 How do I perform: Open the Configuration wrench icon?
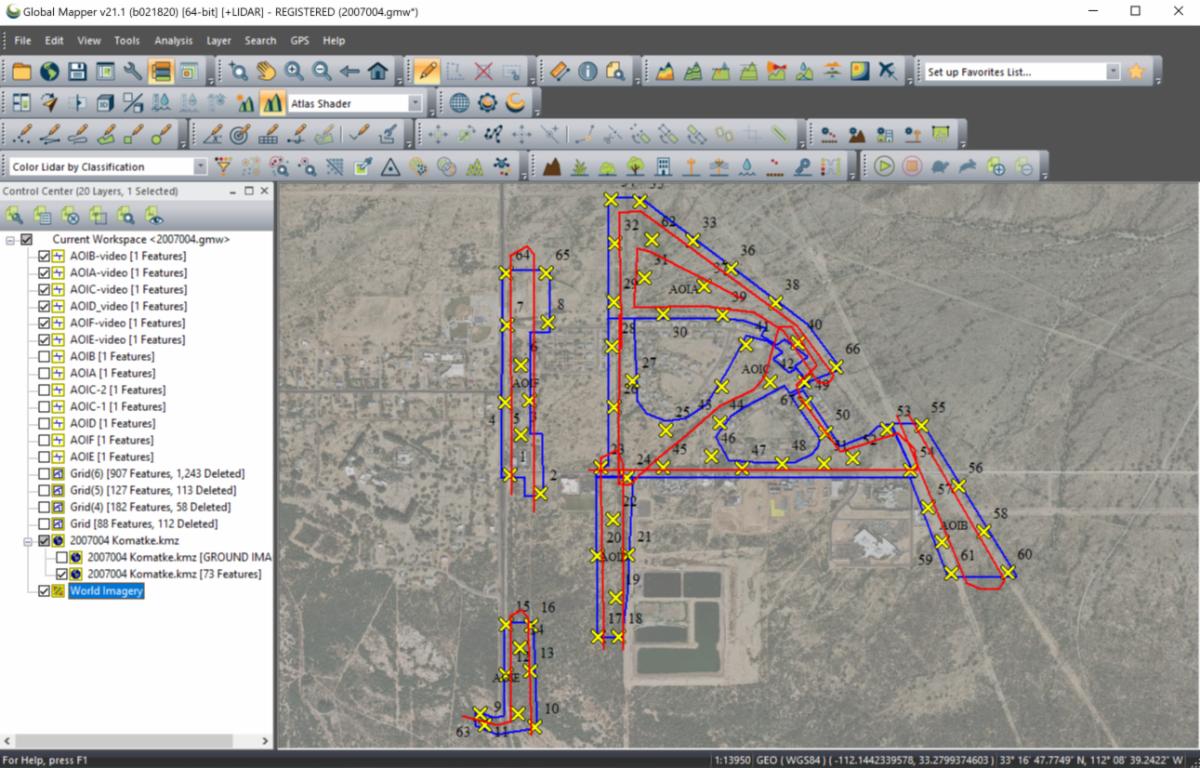point(132,71)
